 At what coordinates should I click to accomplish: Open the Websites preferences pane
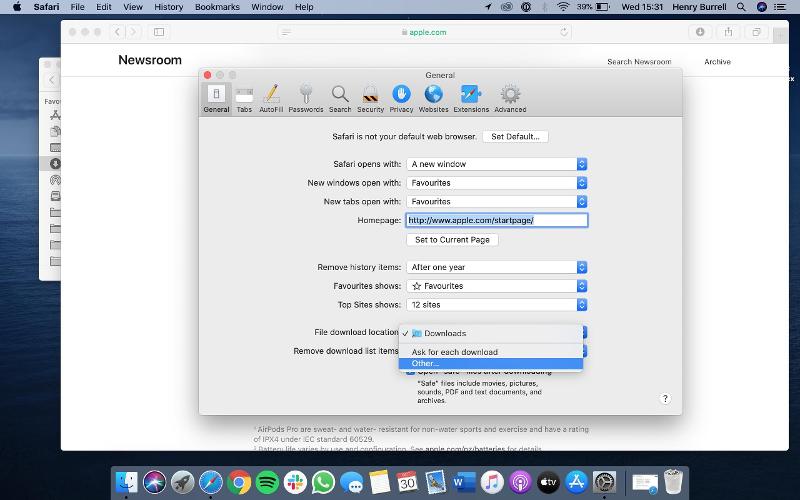(433, 97)
